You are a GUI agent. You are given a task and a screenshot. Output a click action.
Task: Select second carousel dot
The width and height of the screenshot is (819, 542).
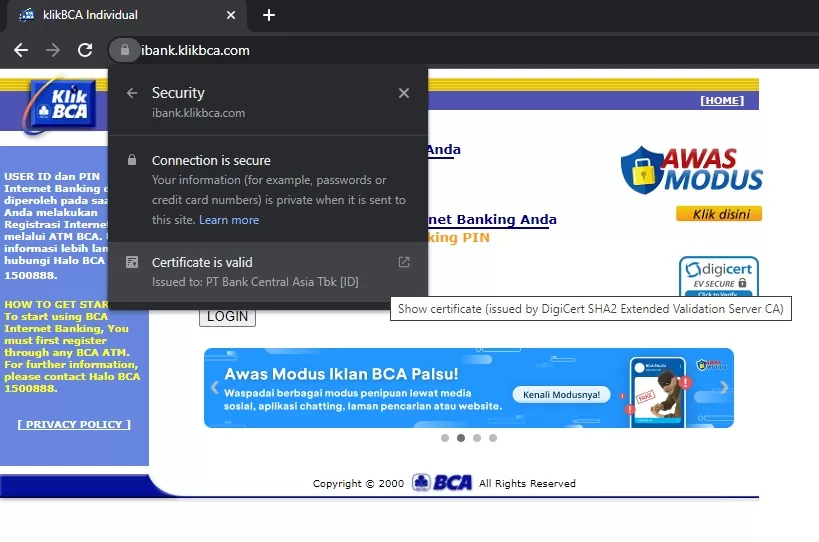[461, 438]
